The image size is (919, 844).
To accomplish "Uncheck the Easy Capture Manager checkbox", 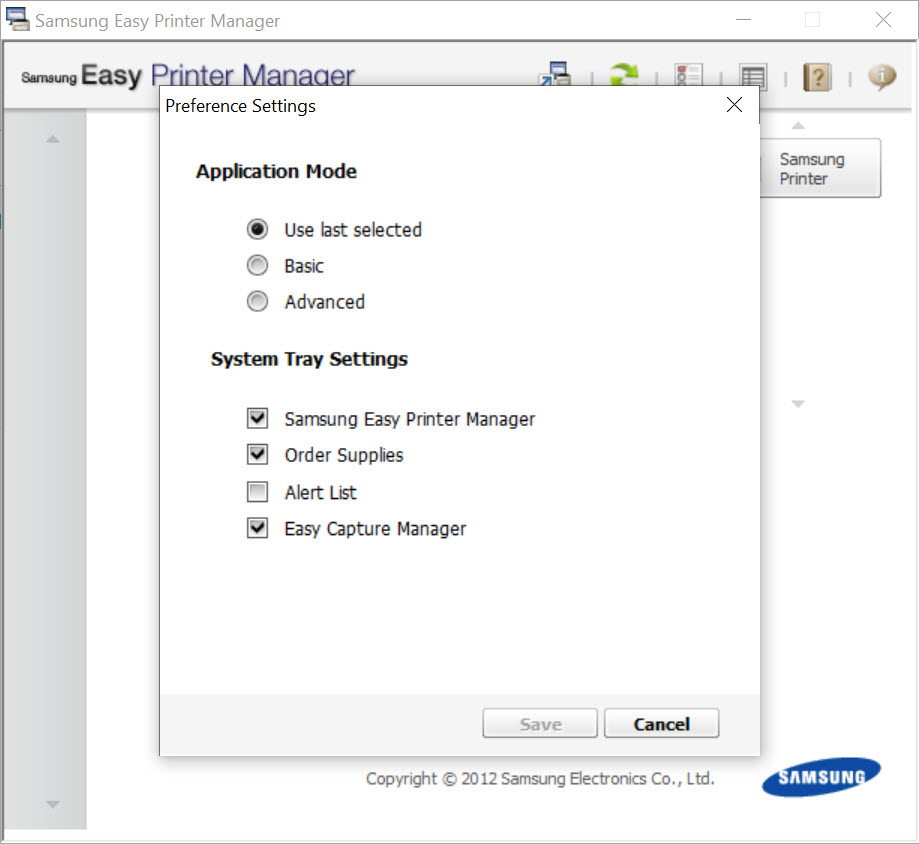I will pos(257,528).
